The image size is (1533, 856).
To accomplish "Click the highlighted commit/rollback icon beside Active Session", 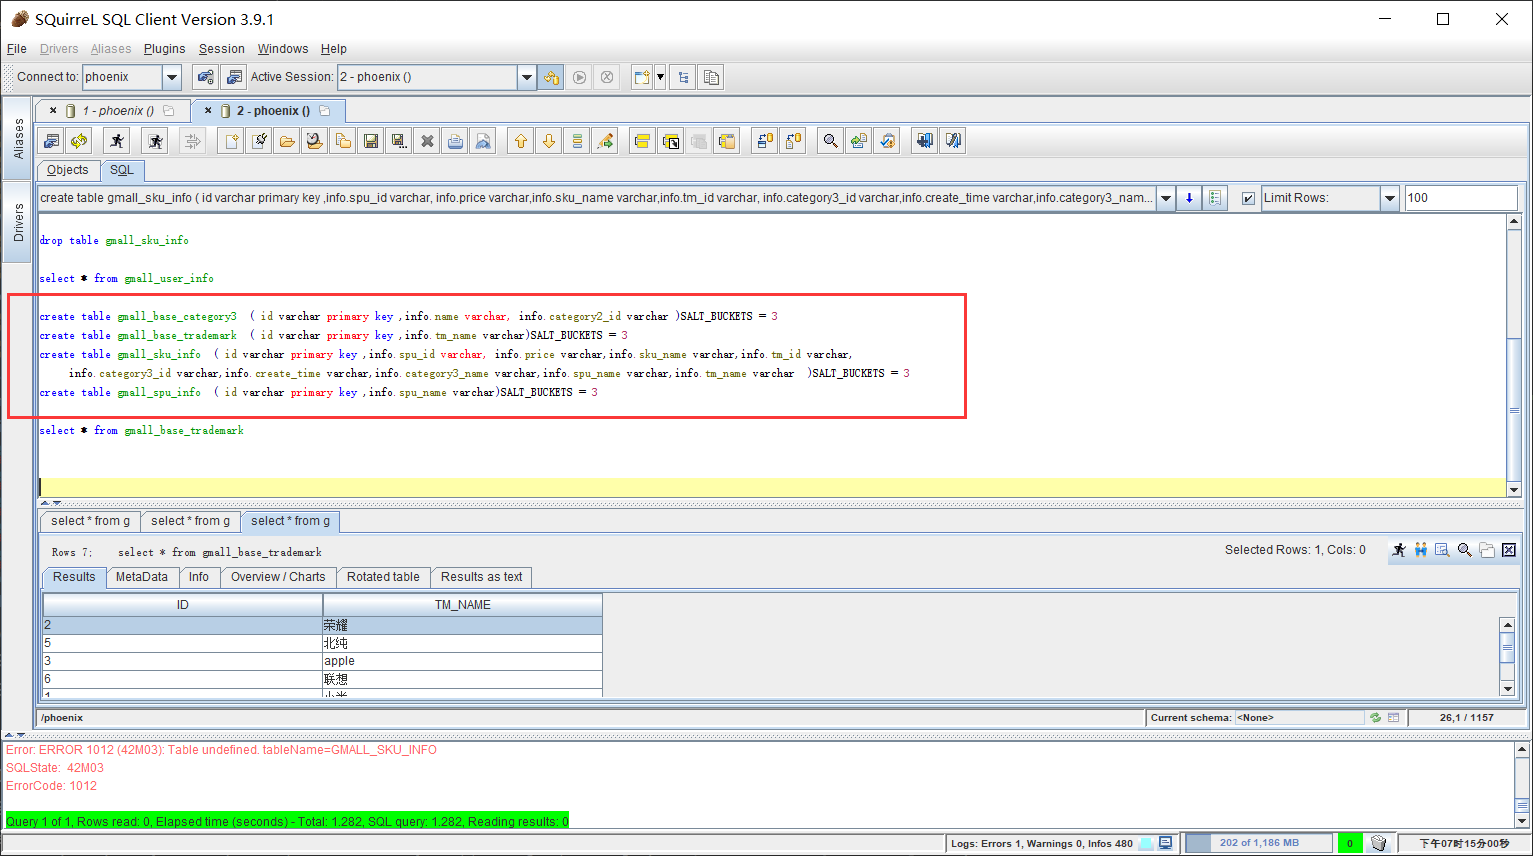I will click(x=550, y=77).
